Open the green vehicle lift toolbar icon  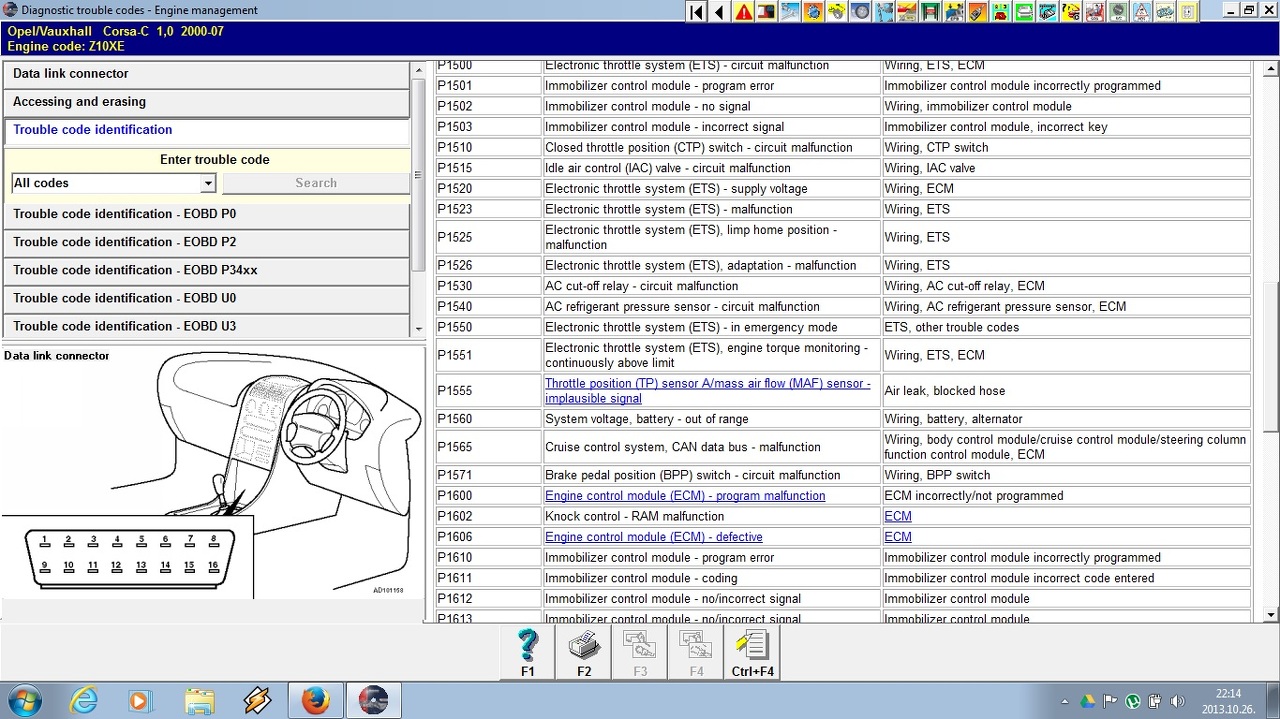pos(931,12)
